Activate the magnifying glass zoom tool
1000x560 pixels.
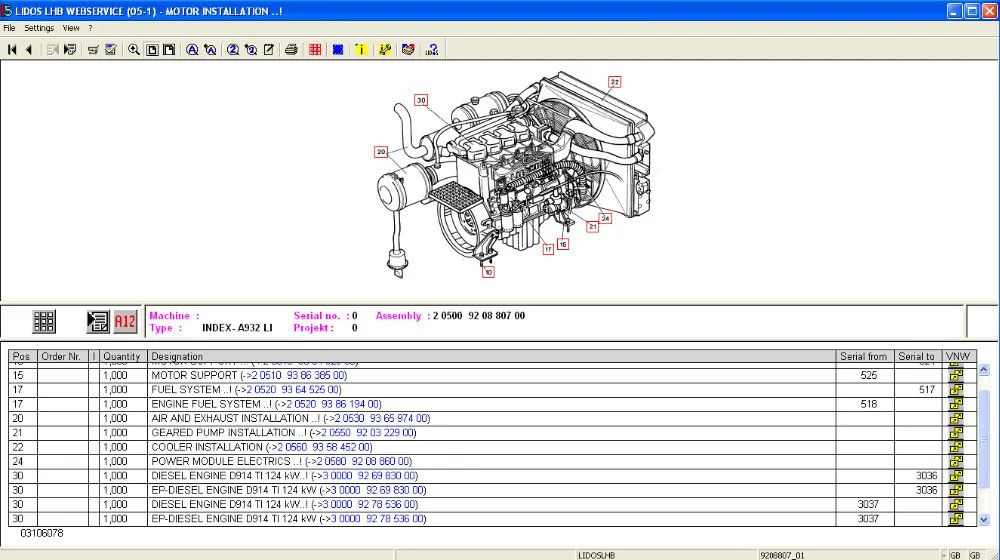(133, 50)
